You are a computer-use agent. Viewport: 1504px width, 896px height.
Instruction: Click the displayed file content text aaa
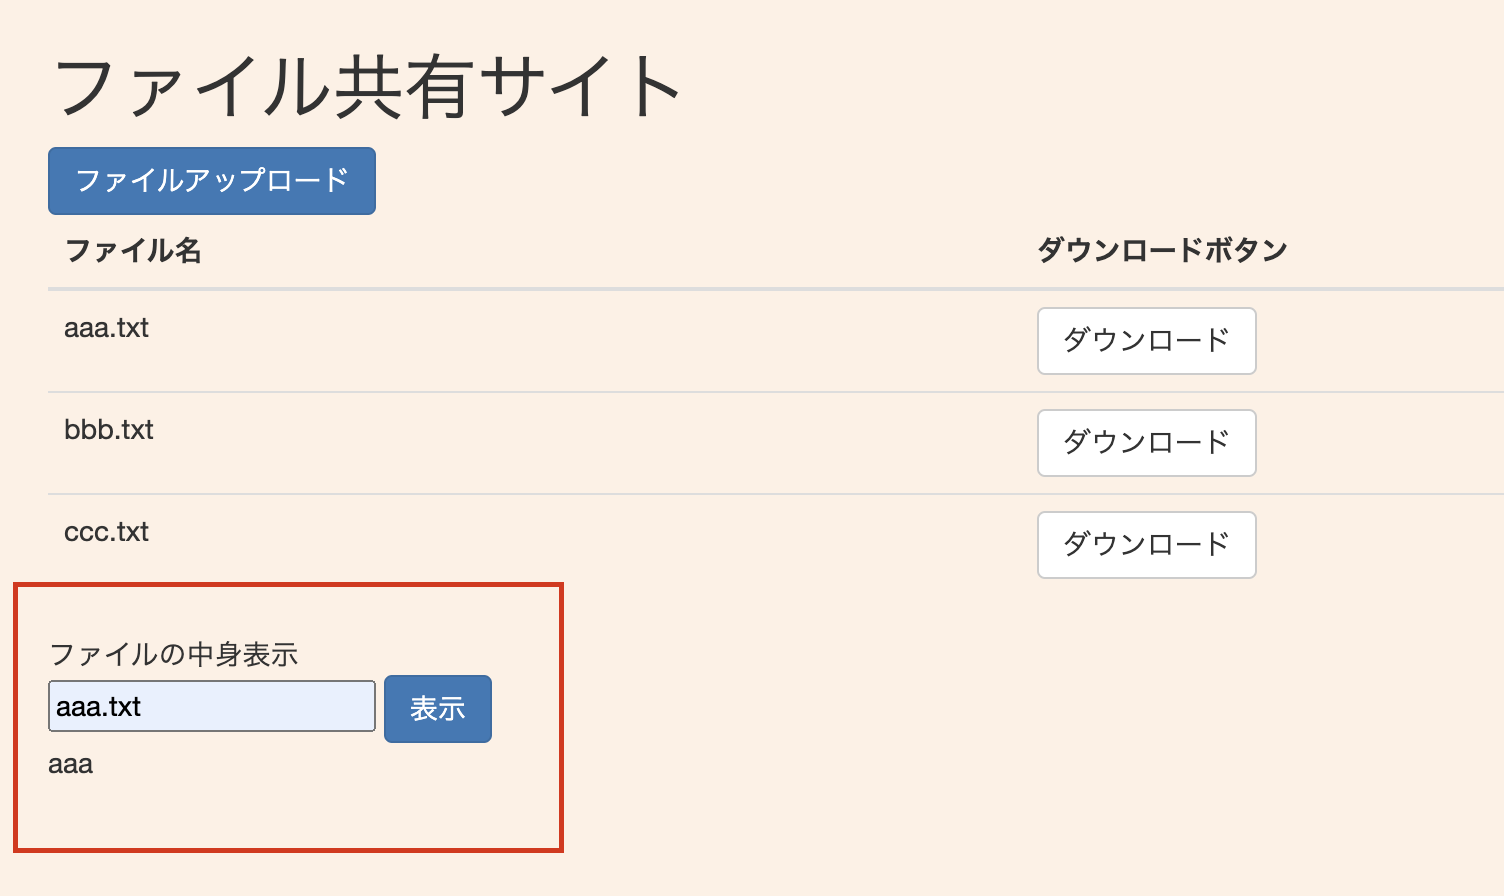70,765
